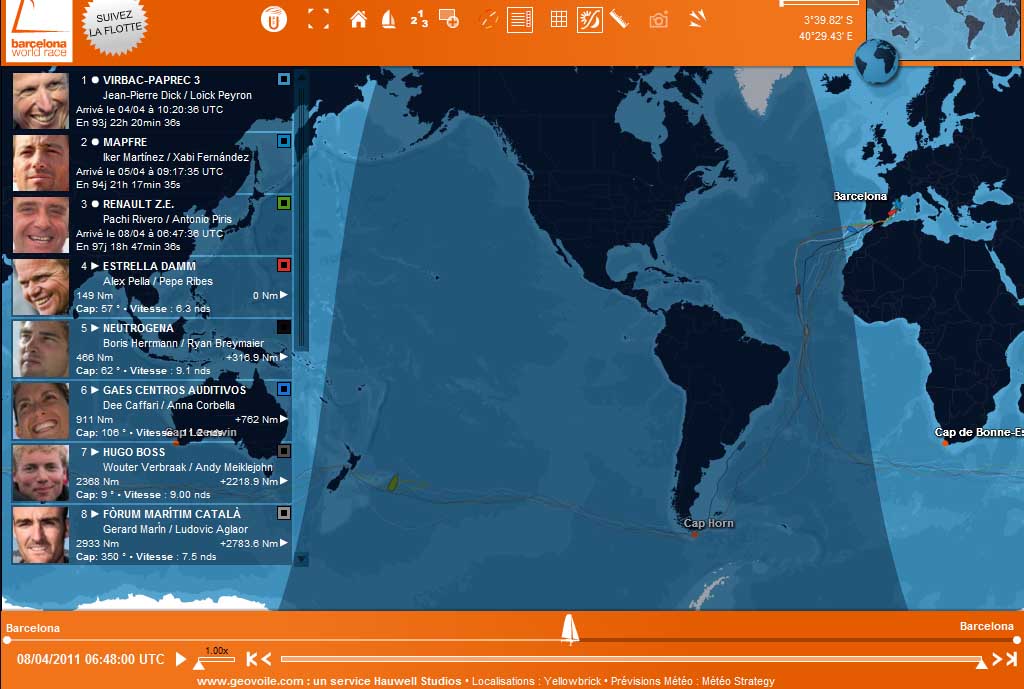Click the world overview minimap
The image size is (1024, 689).
click(944, 29)
